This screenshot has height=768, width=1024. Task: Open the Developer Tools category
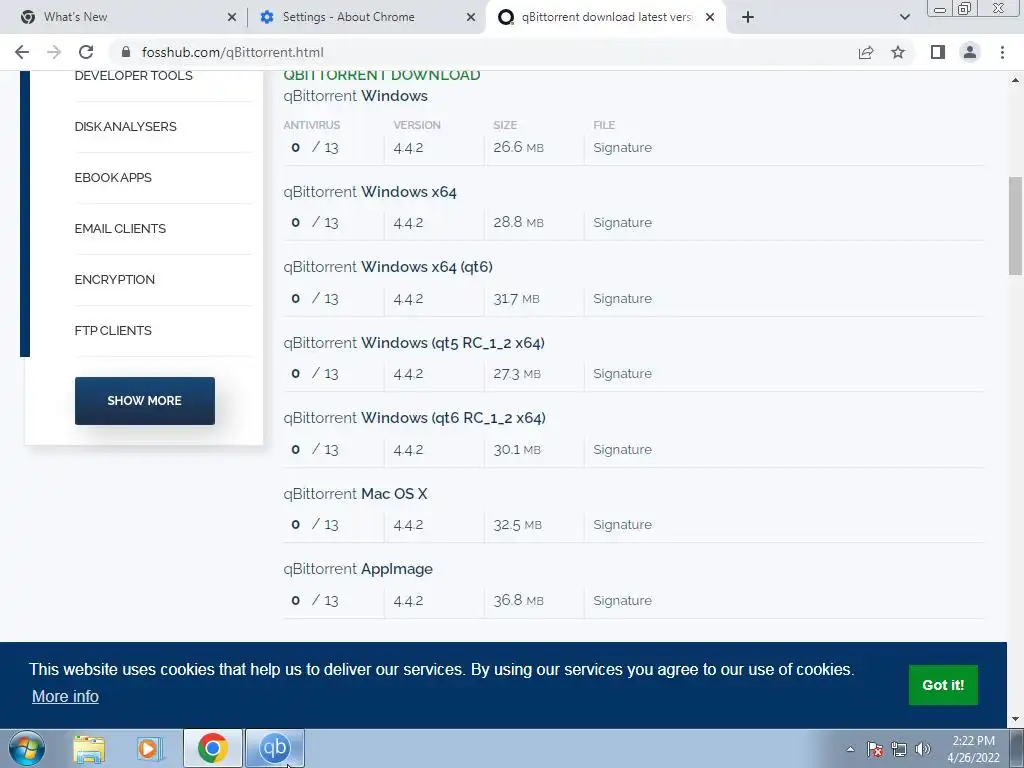pyautogui.click(x=133, y=76)
